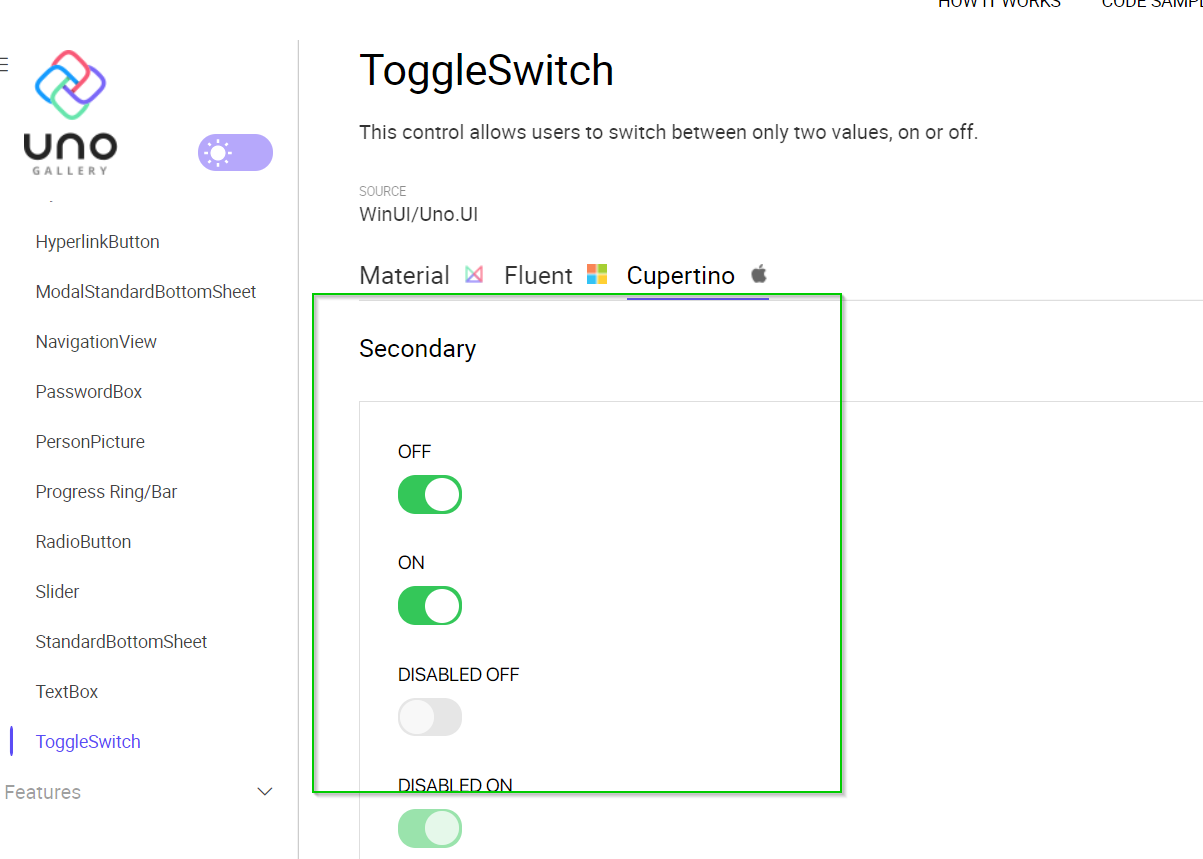Open the Progress Ring/Bar sample
The height and width of the screenshot is (859, 1203).
tap(106, 491)
